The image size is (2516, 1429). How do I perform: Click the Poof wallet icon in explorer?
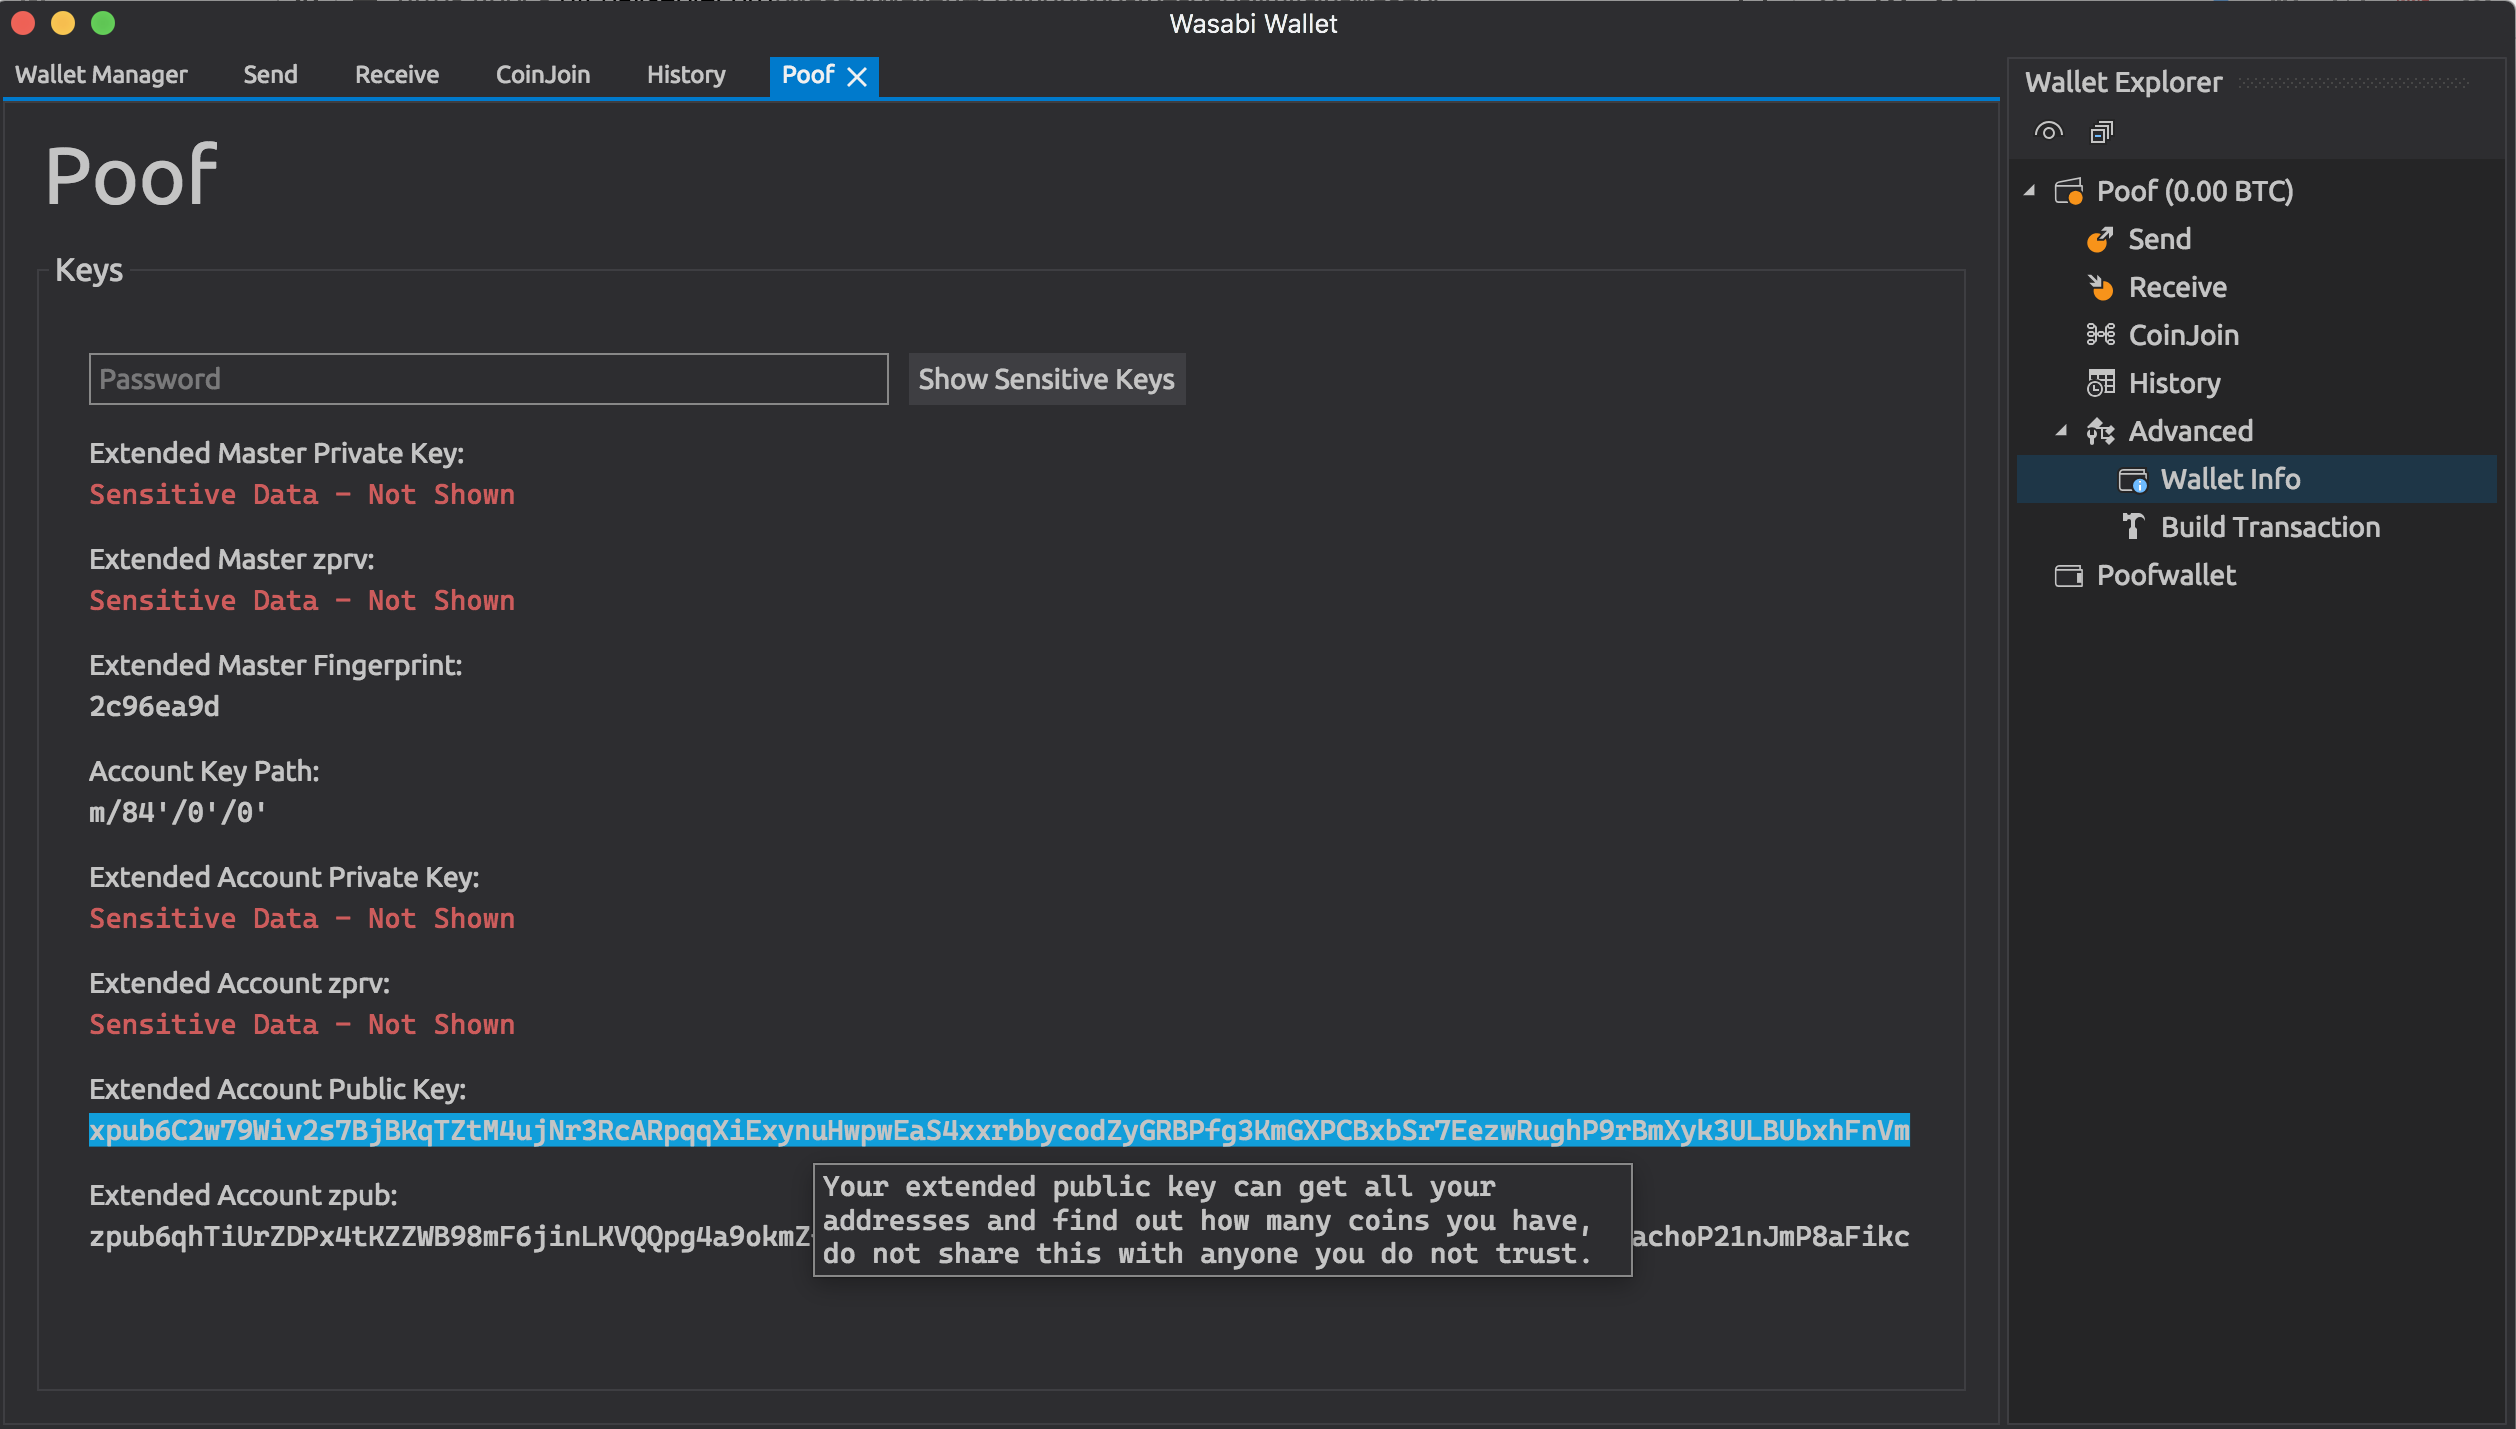tap(2069, 190)
